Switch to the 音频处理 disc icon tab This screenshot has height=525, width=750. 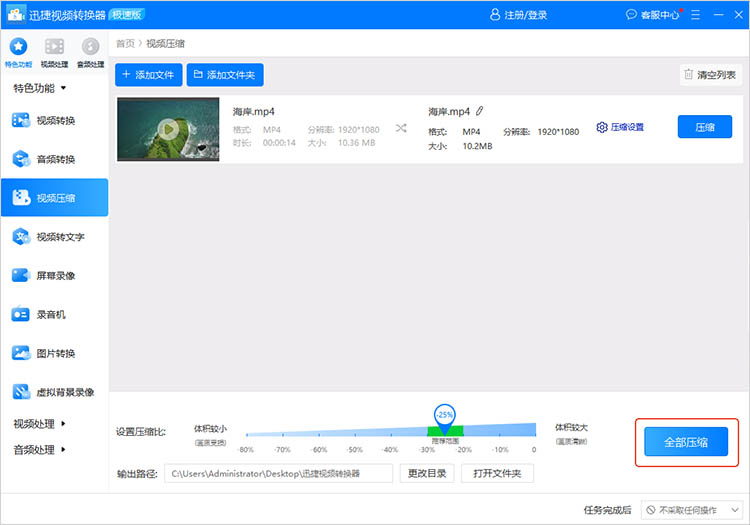pyautogui.click(x=90, y=53)
